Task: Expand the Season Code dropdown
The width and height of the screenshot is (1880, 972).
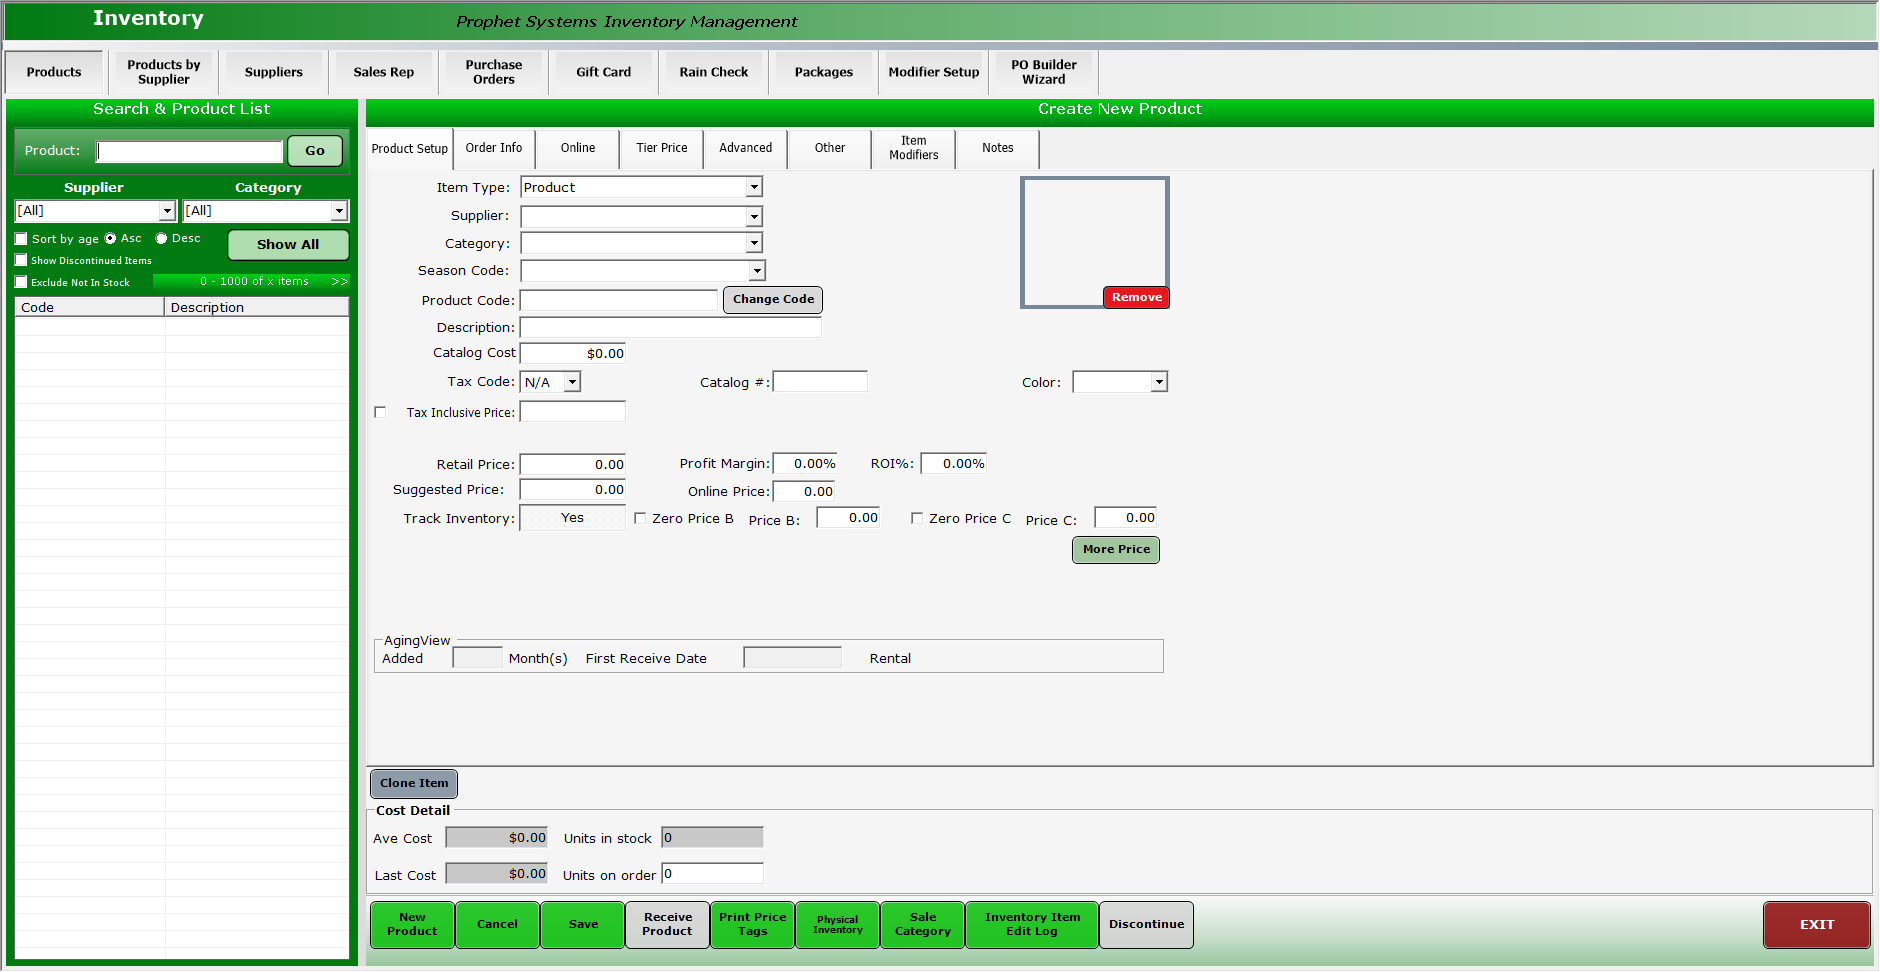Action: click(756, 270)
